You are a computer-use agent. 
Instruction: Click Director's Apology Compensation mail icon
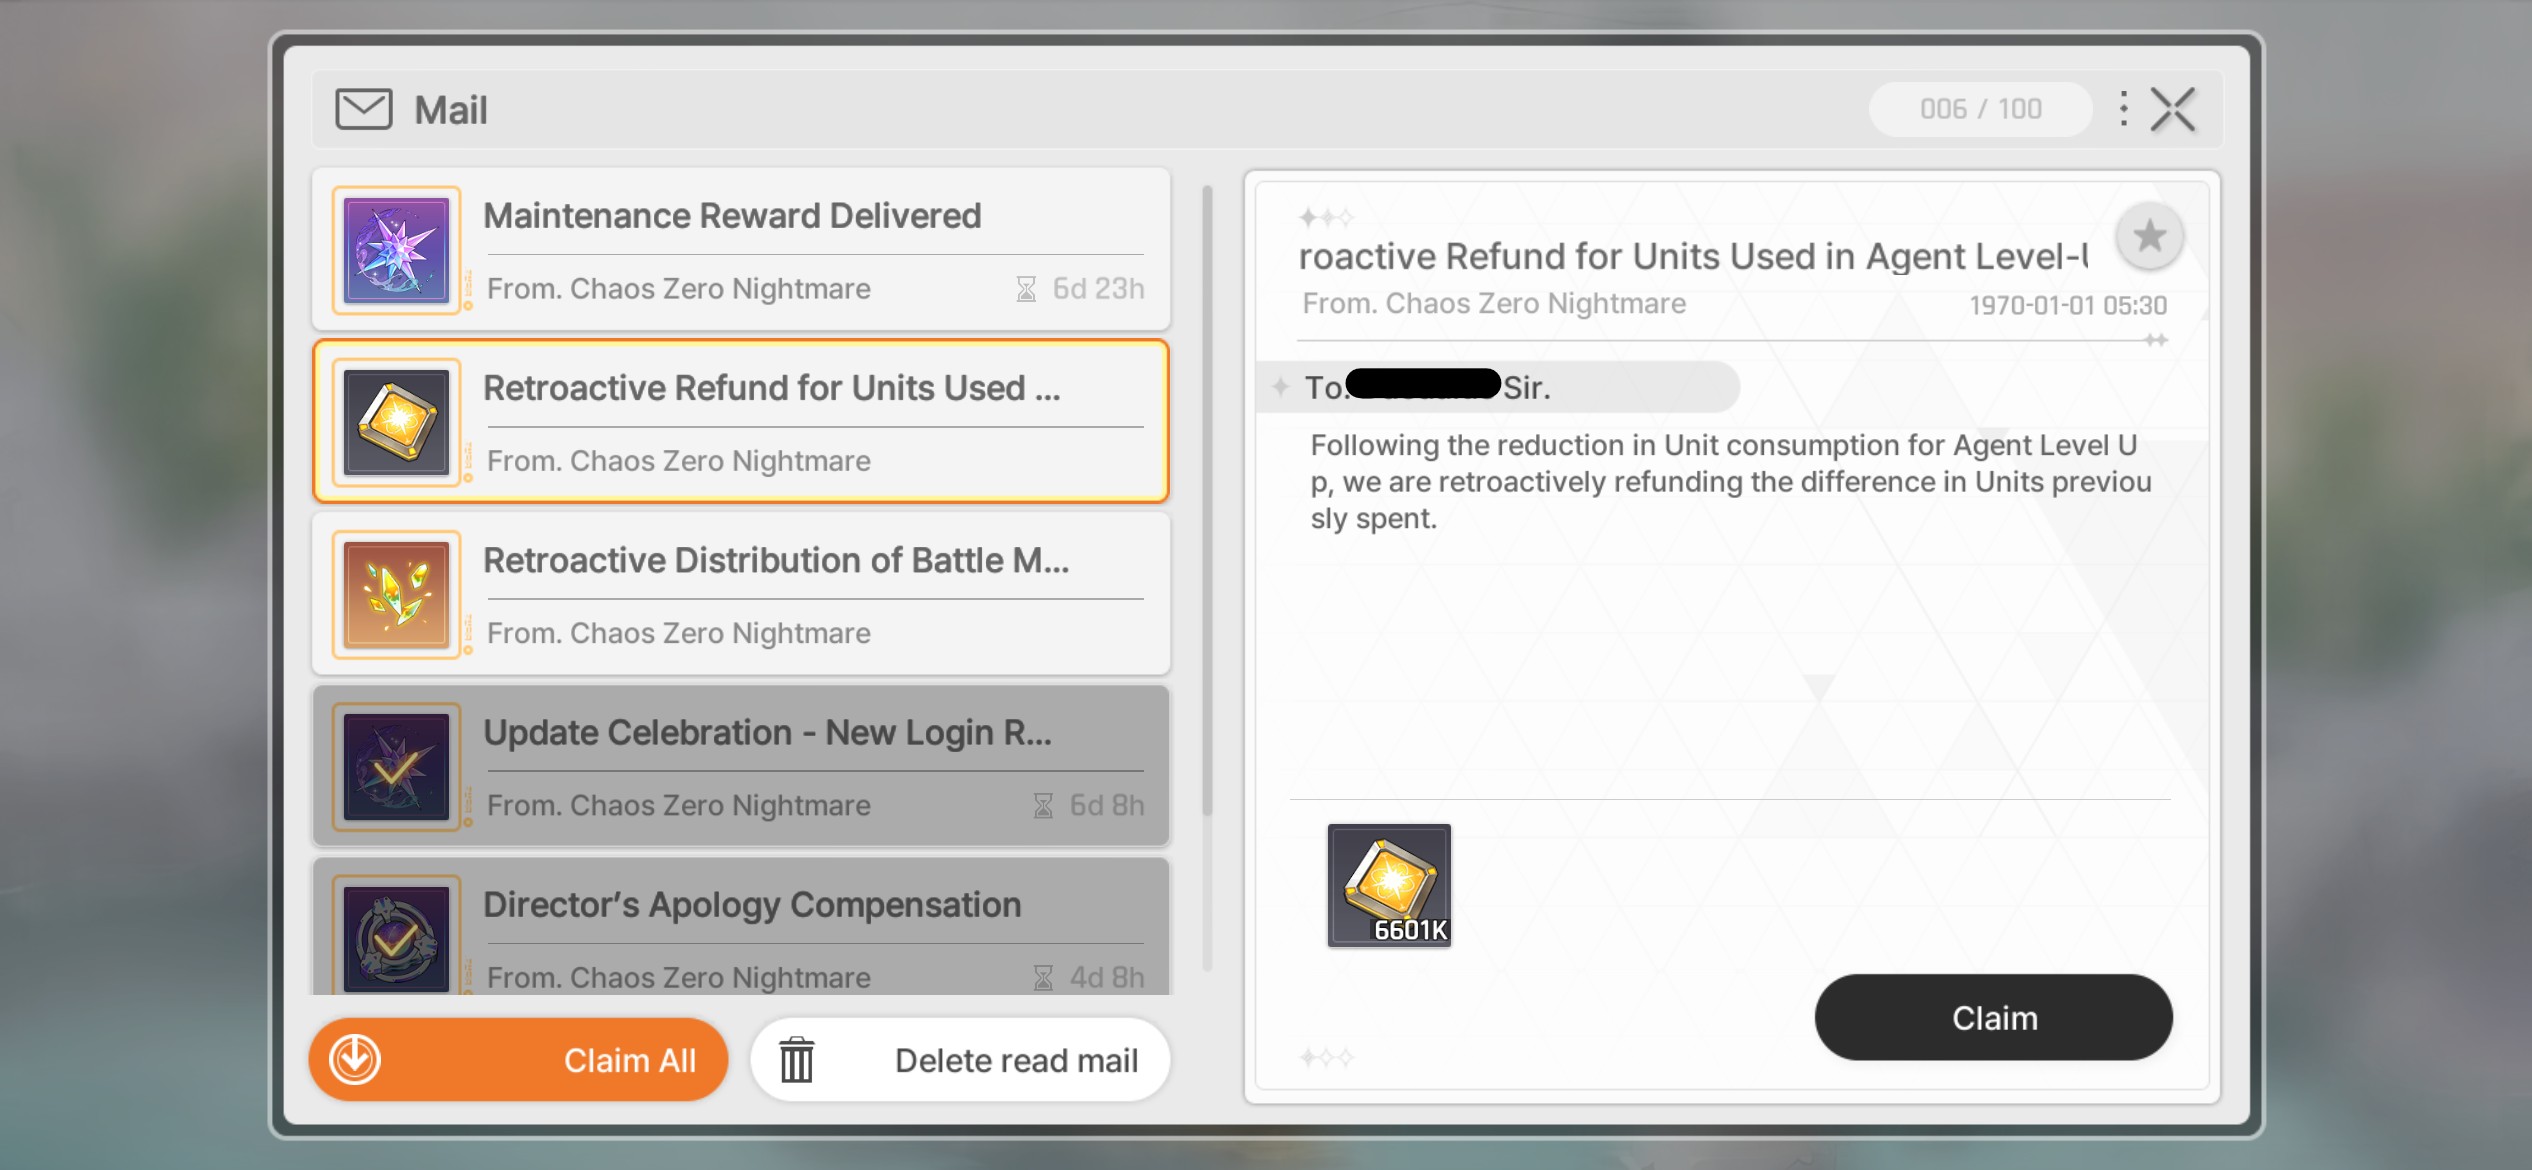point(396,938)
